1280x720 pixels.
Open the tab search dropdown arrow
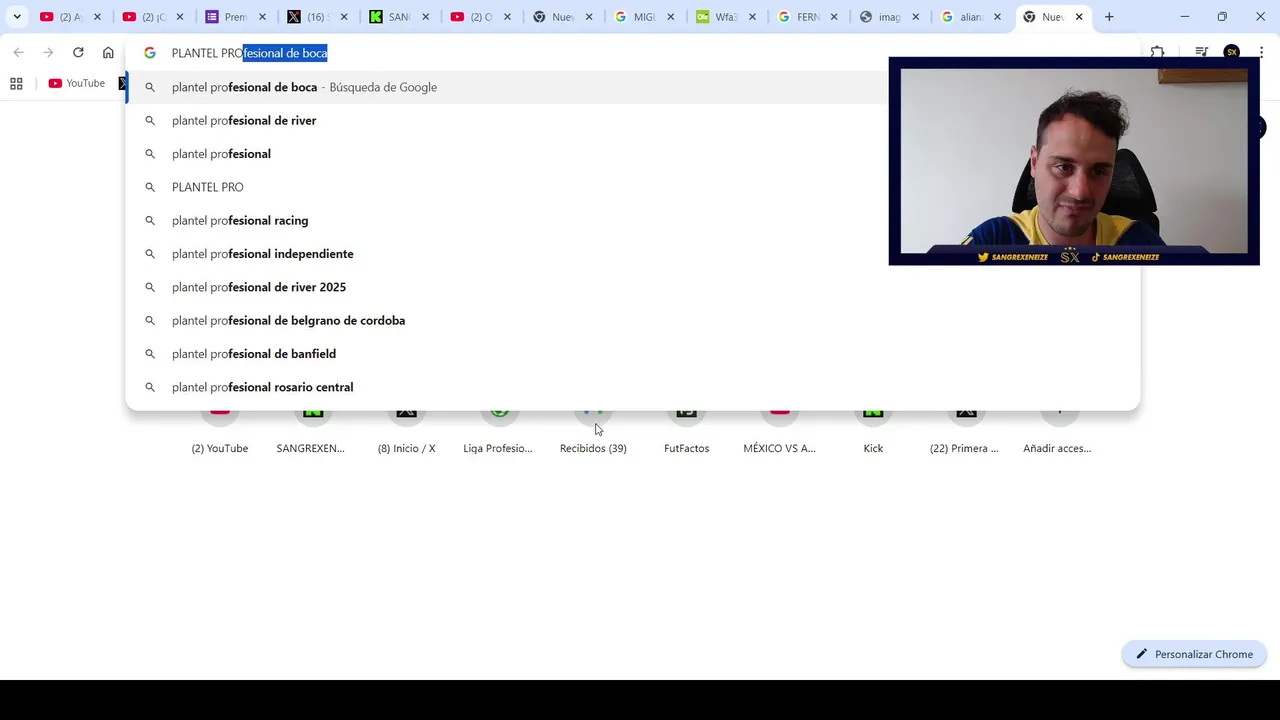[x=17, y=17]
